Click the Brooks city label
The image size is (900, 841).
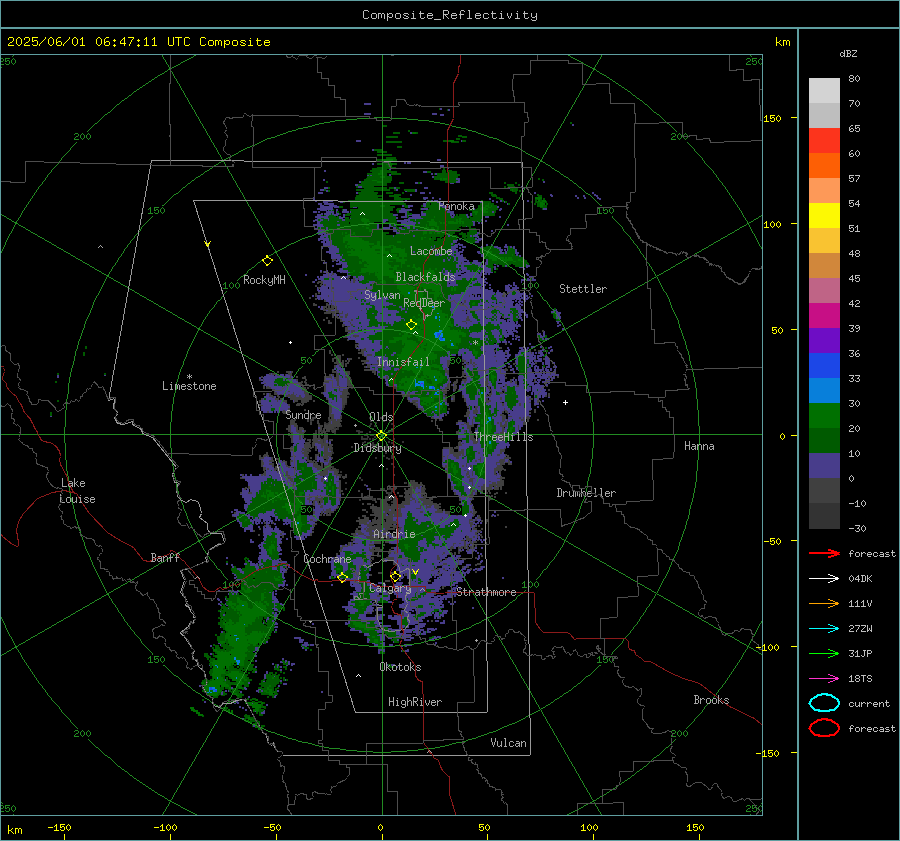click(711, 700)
